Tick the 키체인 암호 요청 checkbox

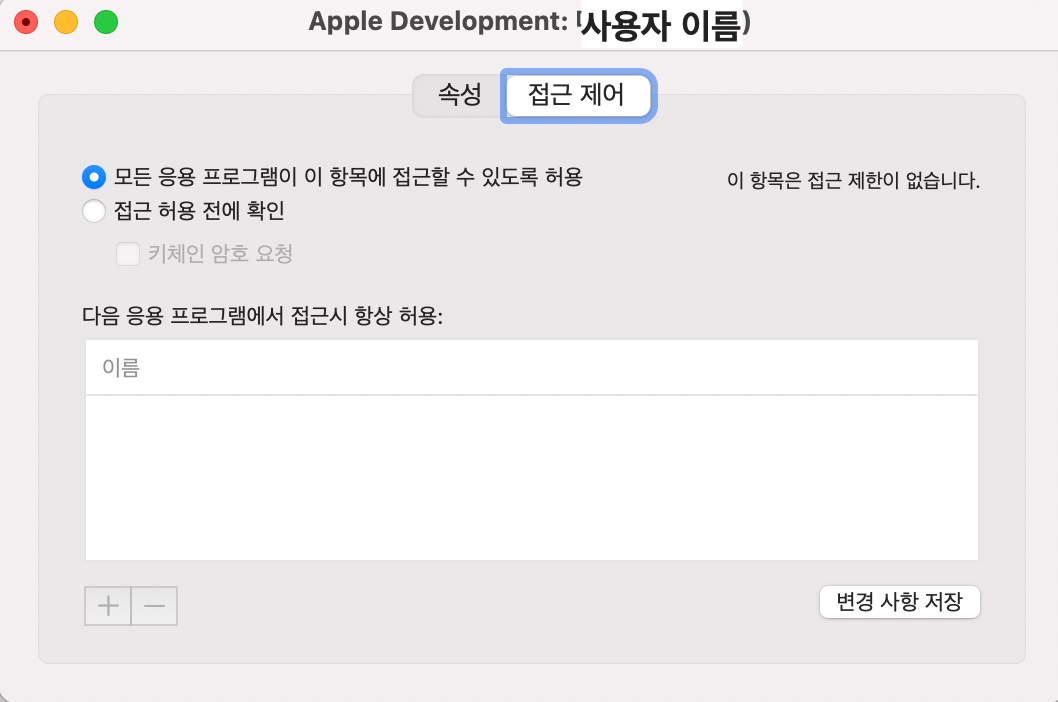(x=128, y=254)
